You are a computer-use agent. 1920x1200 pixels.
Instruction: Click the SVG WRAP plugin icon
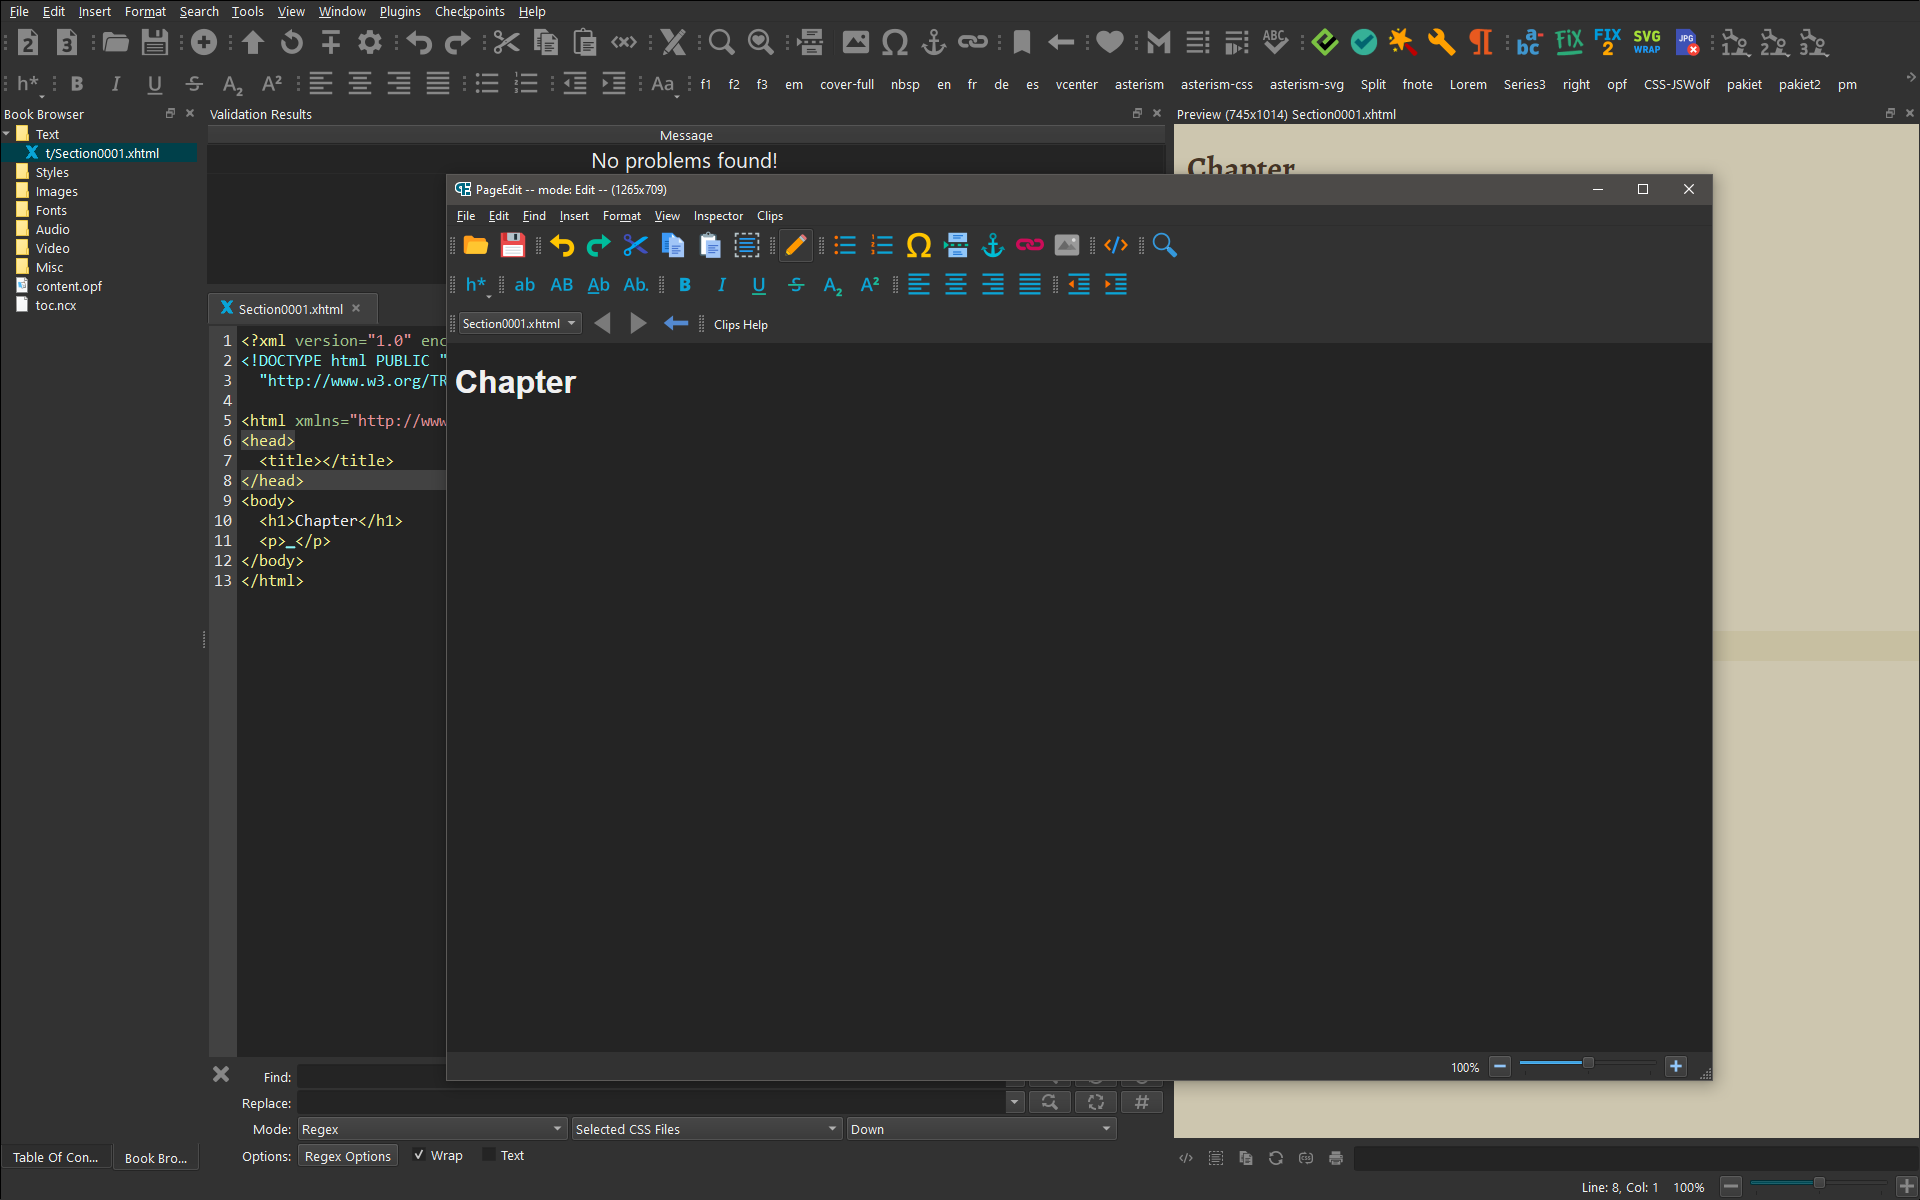[1646, 42]
